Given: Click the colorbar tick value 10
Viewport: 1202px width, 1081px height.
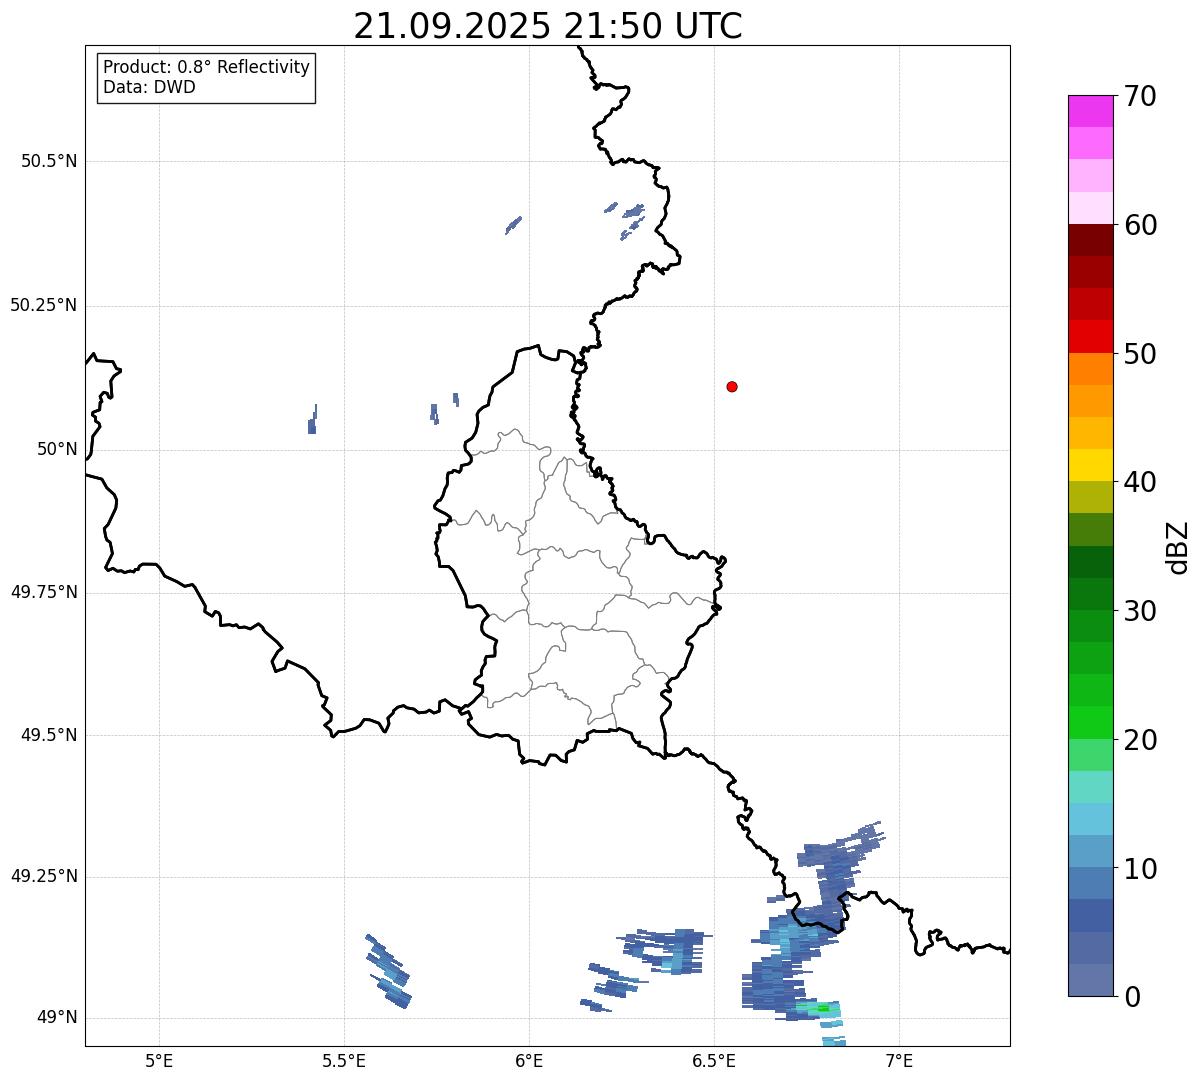Looking at the screenshot, I should point(1140,868).
